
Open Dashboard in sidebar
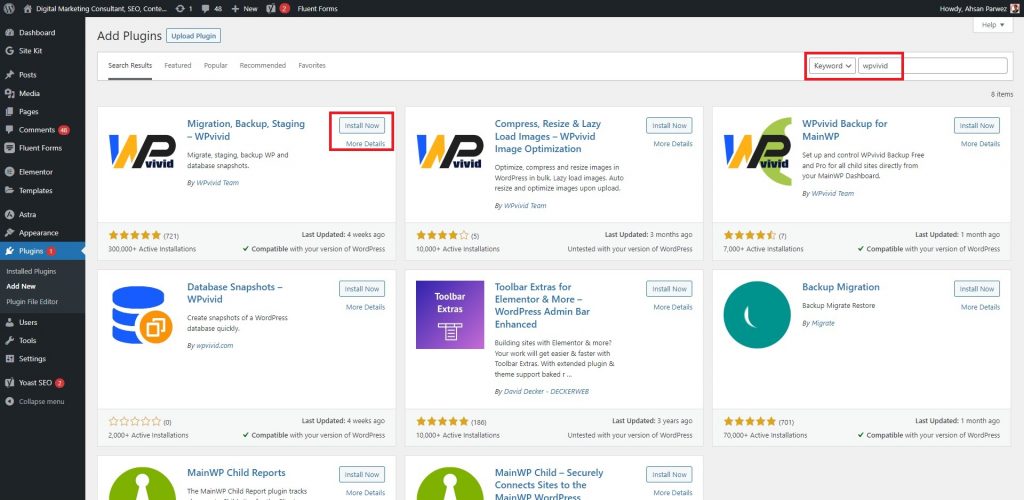[x=37, y=33]
